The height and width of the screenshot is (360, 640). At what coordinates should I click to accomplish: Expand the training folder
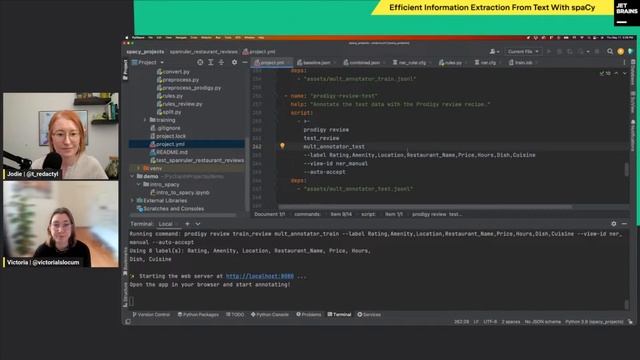(145, 120)
